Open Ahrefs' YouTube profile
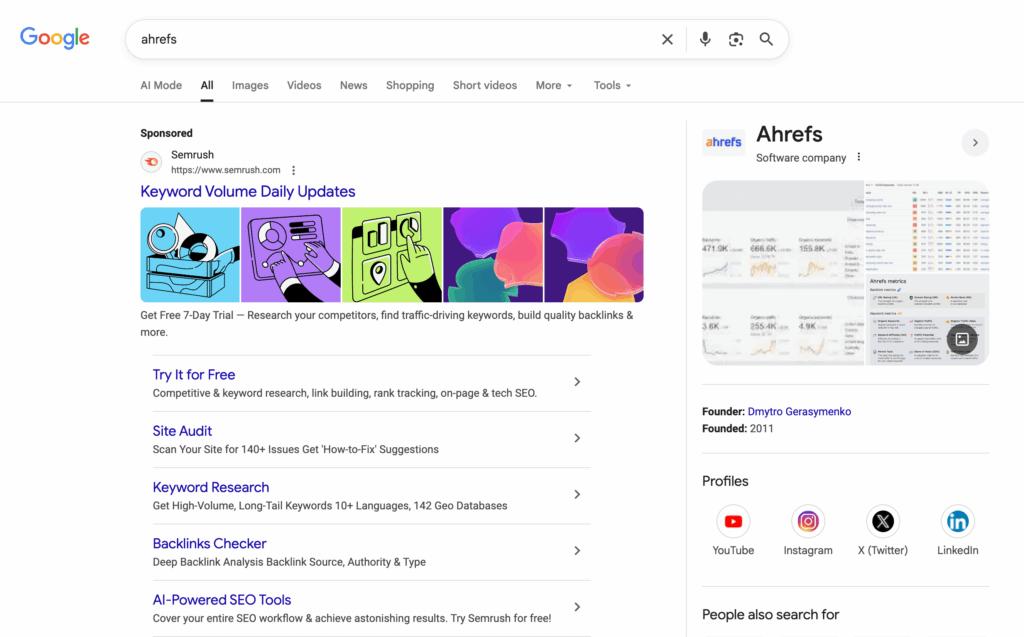The image size is (1024, 637). [733, 521]
